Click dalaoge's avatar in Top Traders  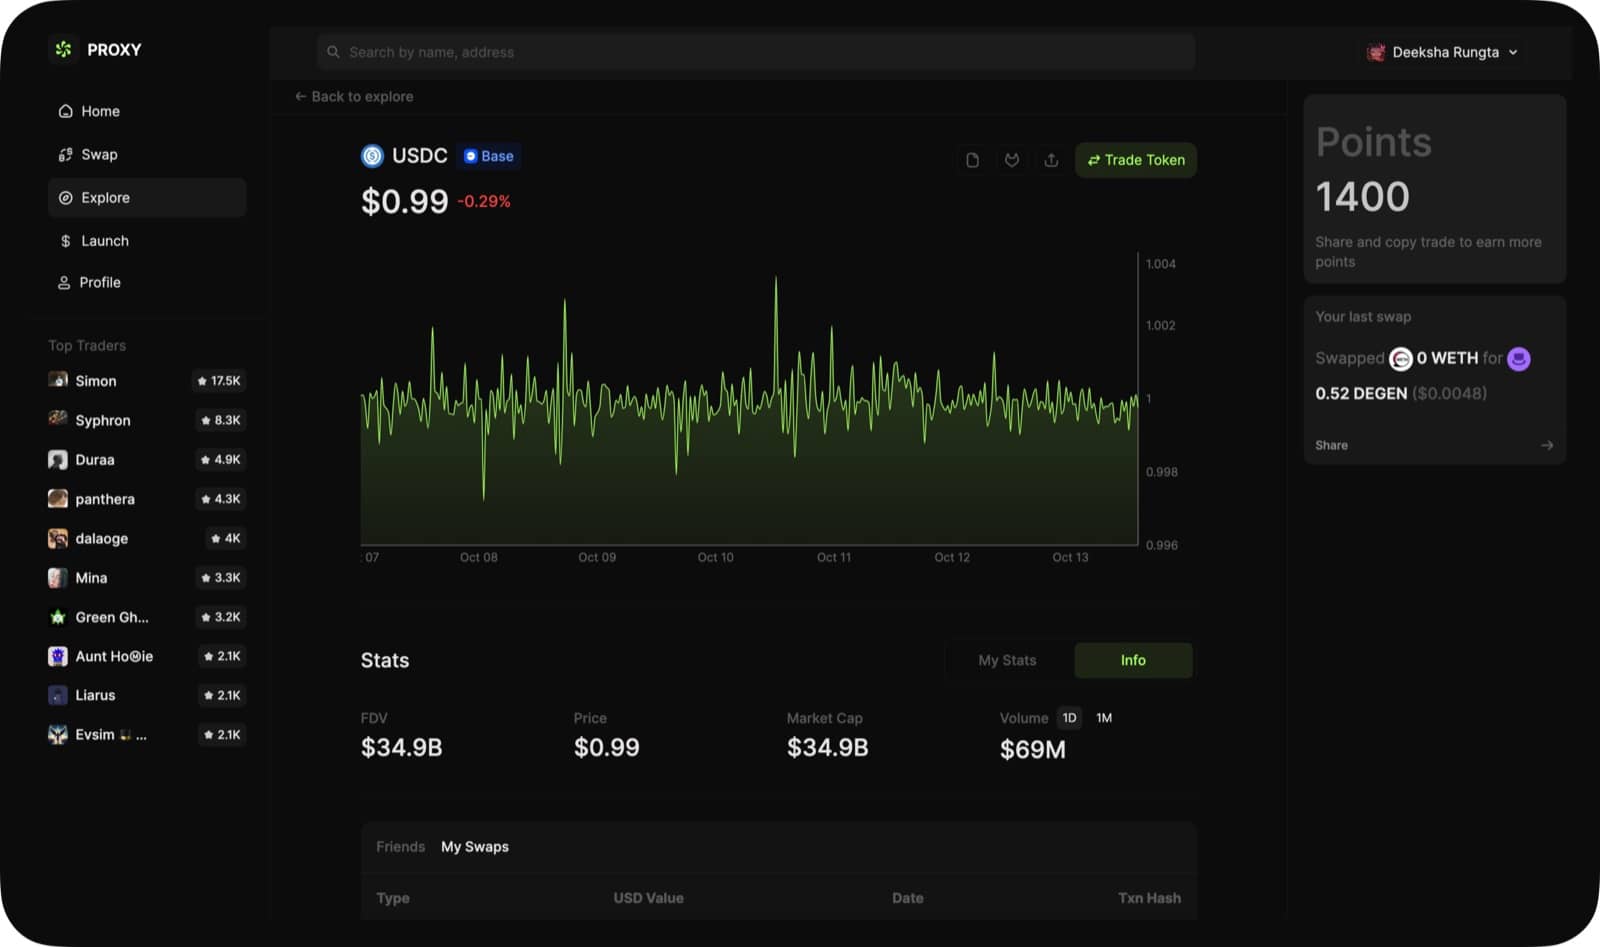(x=58, y=538)
